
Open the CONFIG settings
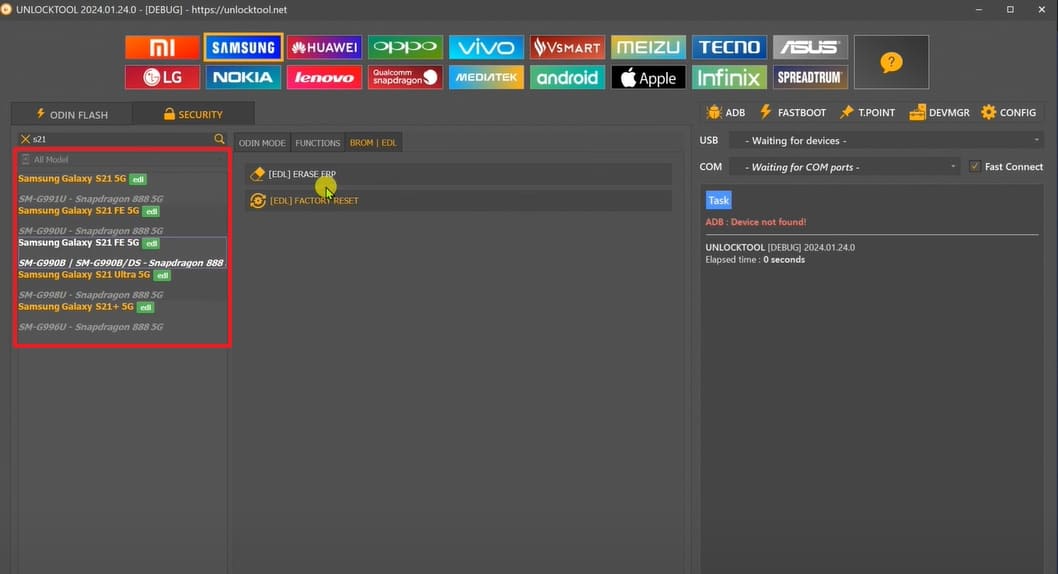1009,113
